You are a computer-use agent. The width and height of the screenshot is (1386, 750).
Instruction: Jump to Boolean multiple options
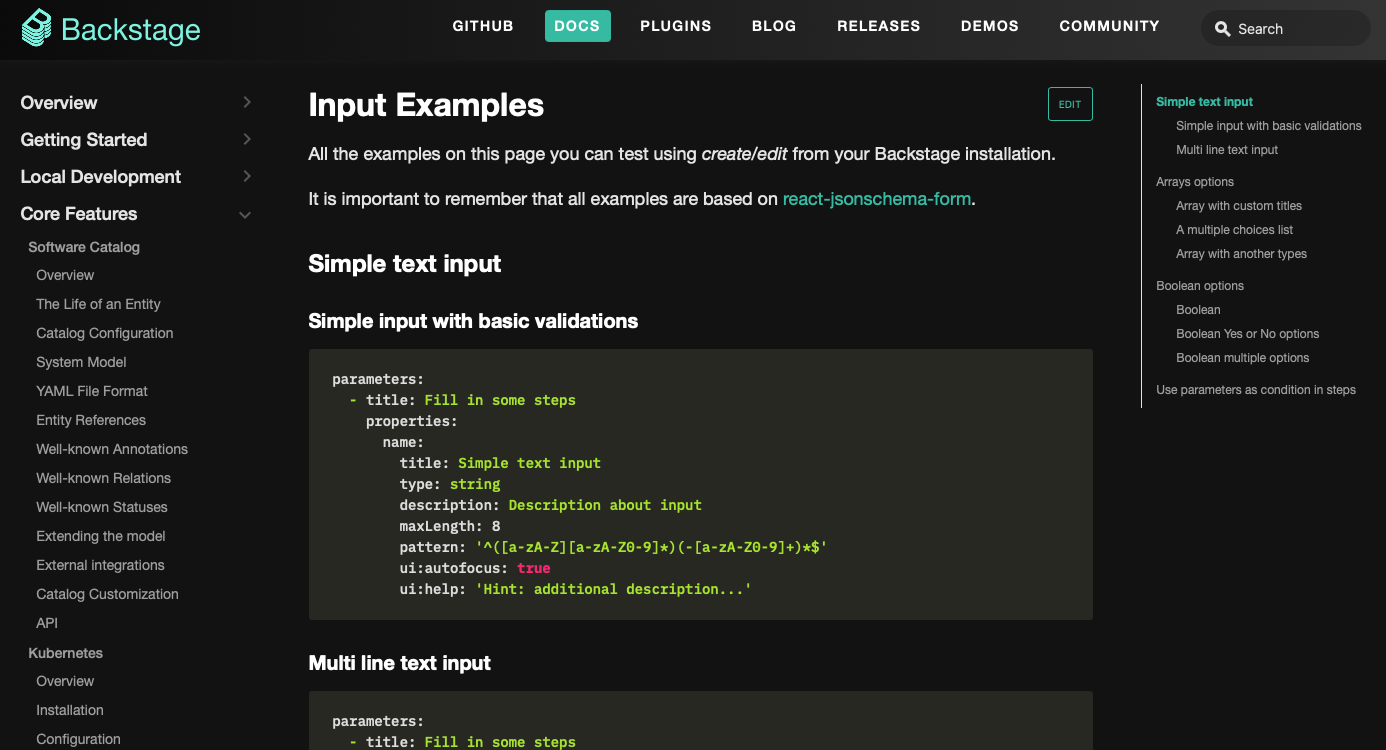tap(1243, 358)
